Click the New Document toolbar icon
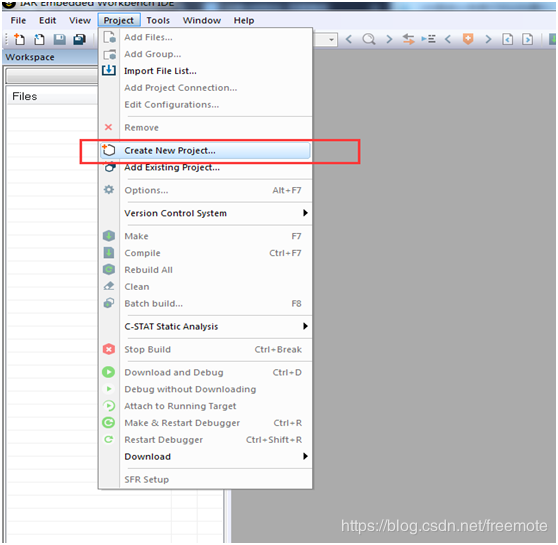The image size is (558, 545). click(20, 39)
